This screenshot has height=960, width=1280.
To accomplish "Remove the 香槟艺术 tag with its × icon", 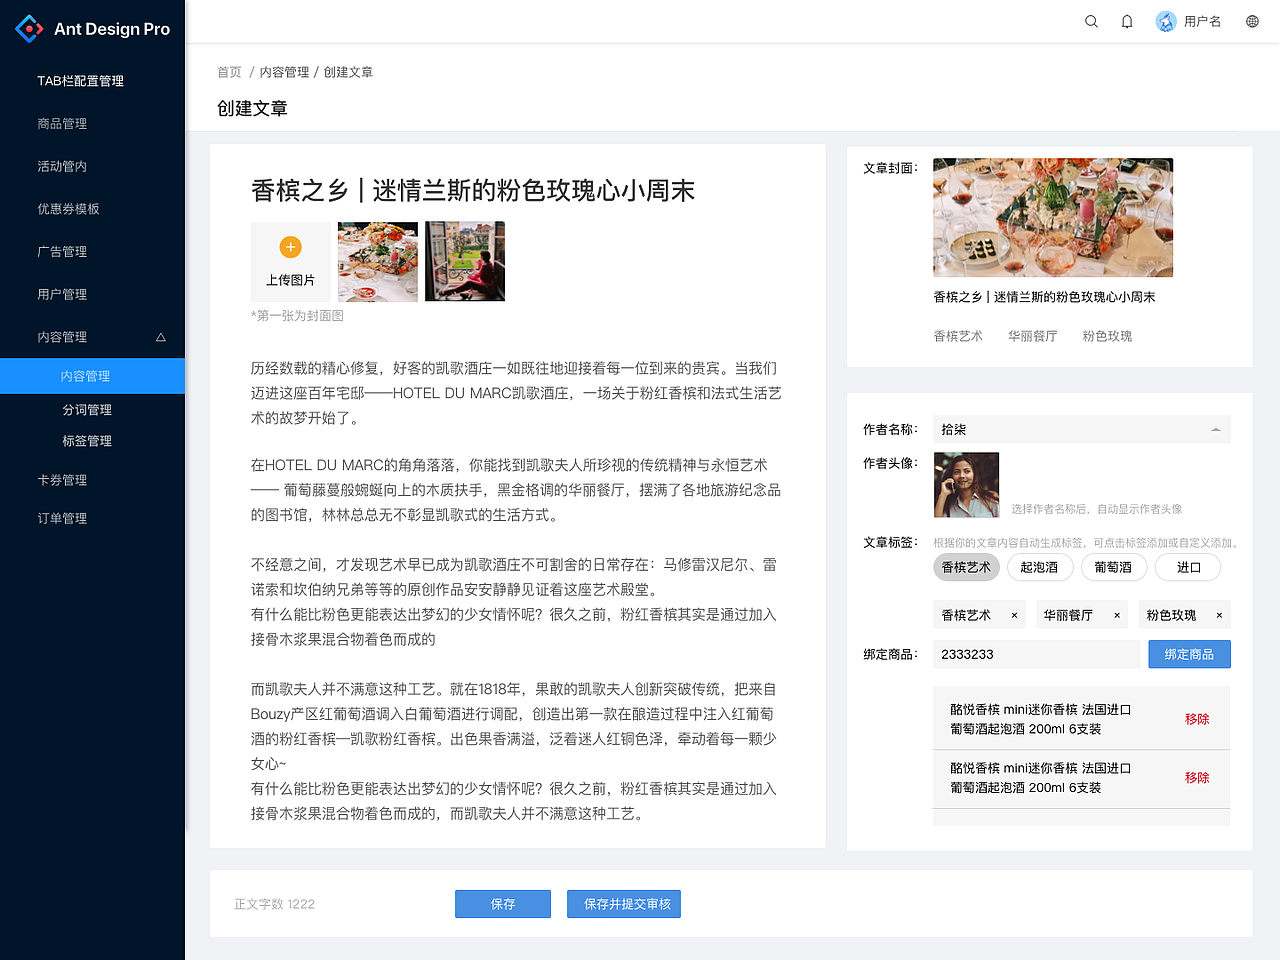I will 1015,614.
